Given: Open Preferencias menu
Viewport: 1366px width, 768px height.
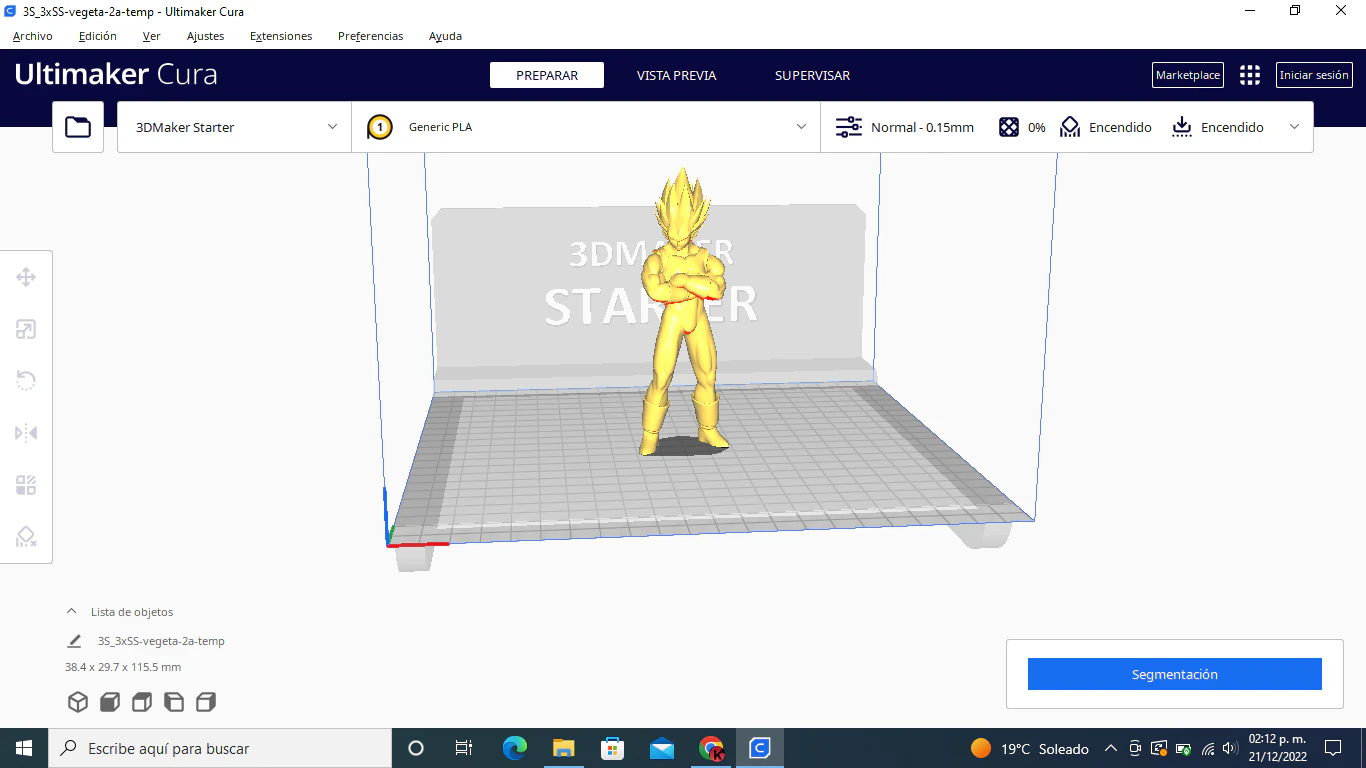Looking at the screenshot, I should [370, 36].
